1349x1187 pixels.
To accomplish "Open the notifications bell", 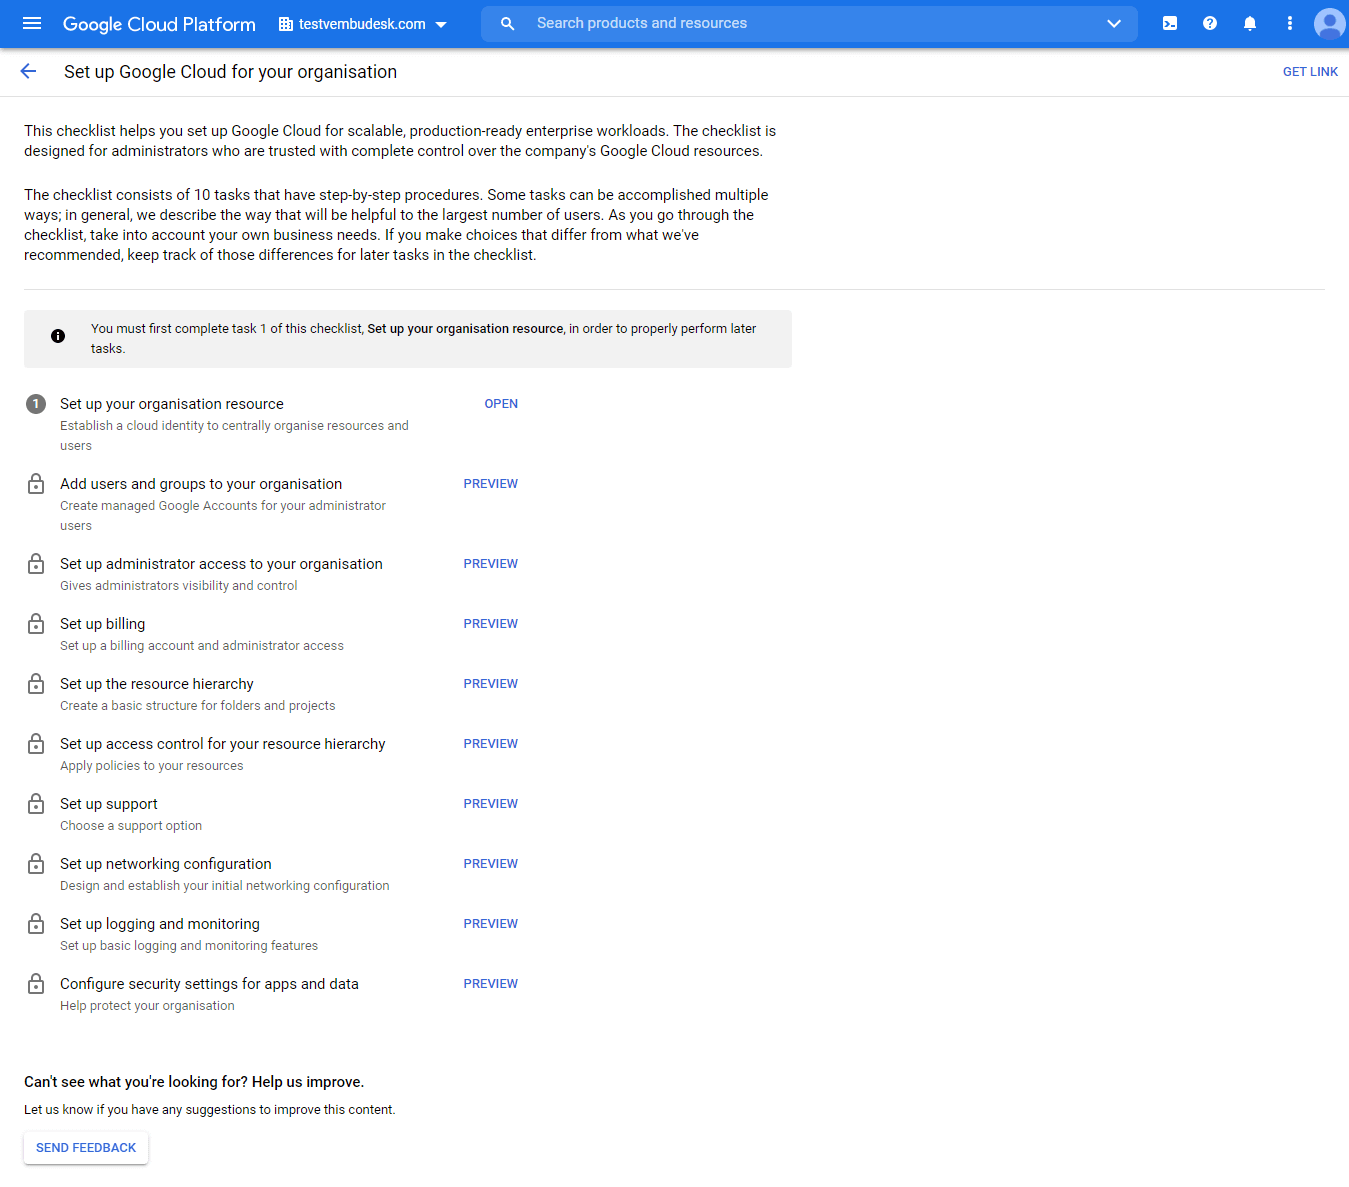I will pyautogui.click(x=1250, y=23).
